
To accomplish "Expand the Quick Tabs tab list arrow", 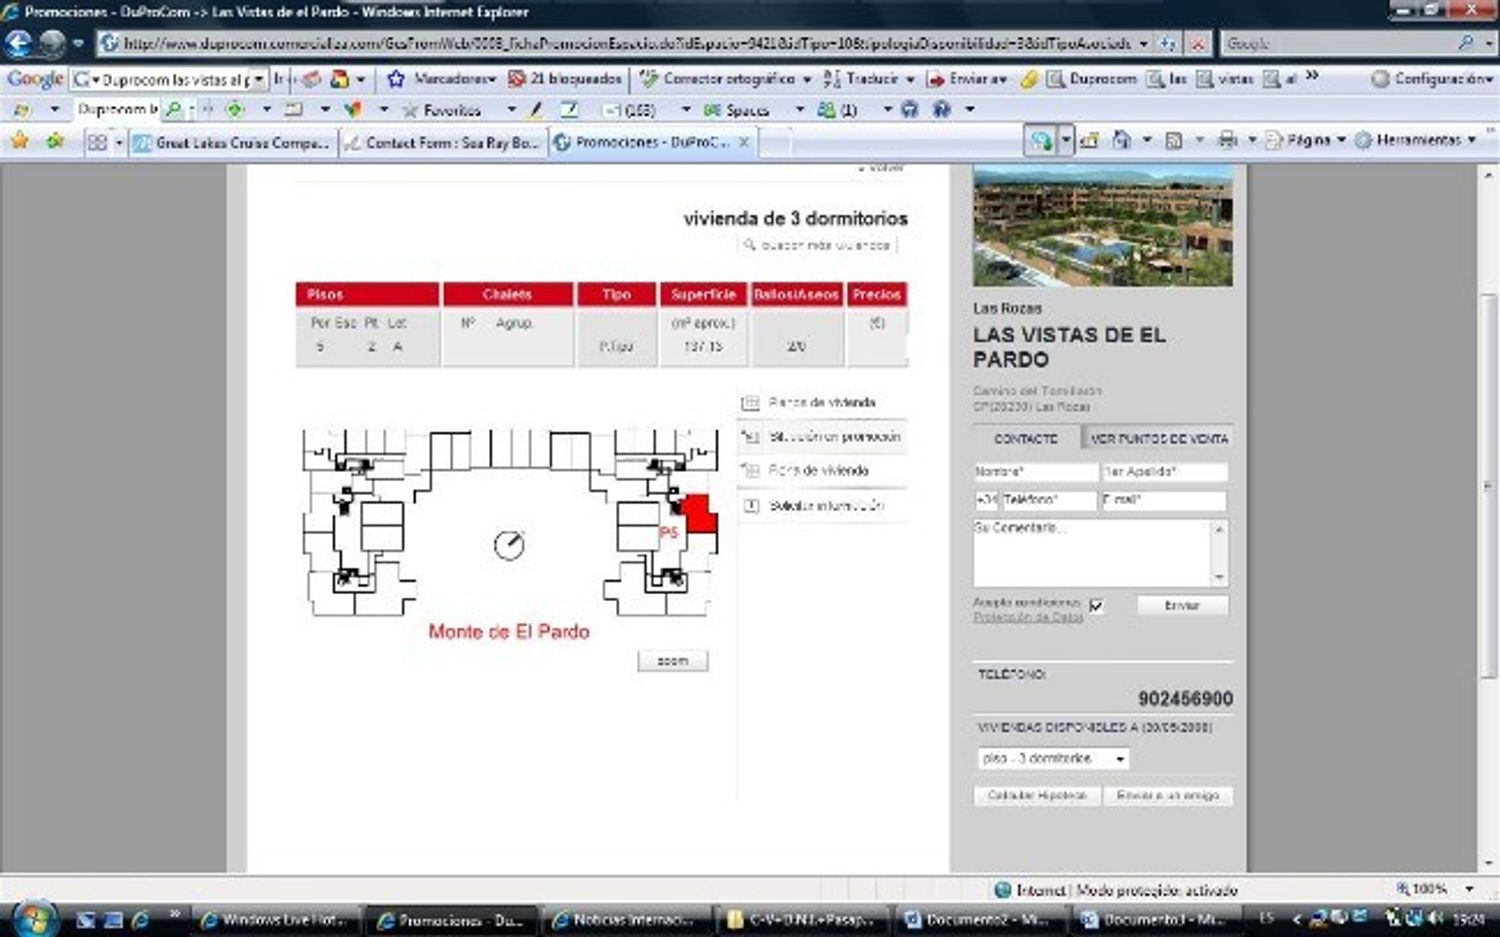I will [119, 143].
